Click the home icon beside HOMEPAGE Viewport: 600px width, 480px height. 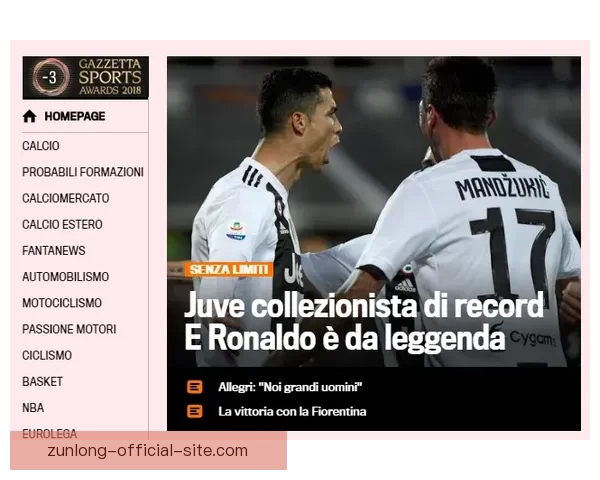click(x=29, y=116)
